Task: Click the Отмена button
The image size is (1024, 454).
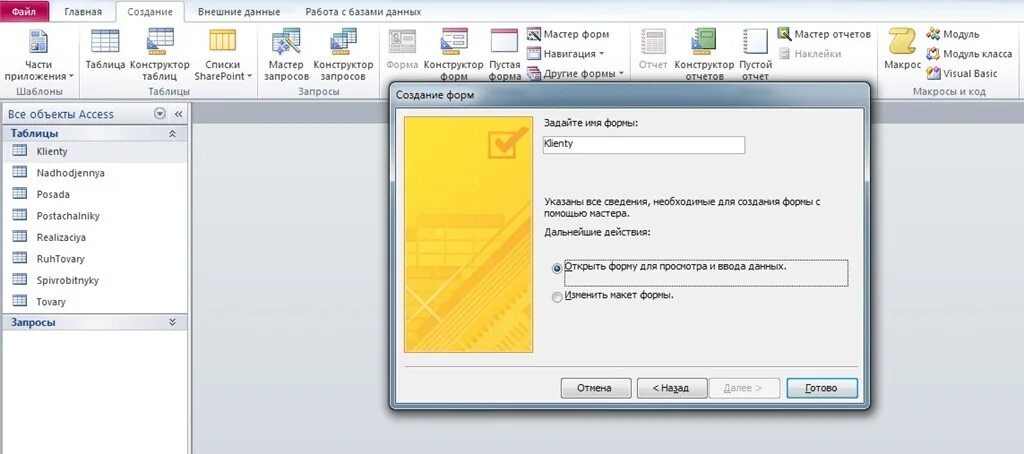Action: pos(594,388)
